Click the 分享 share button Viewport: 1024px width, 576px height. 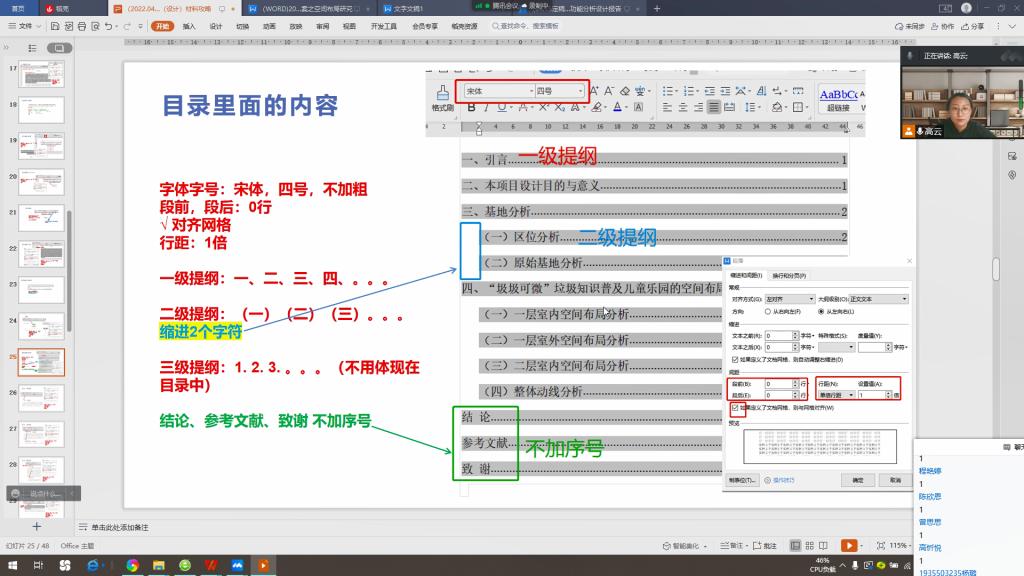(x=972, y=26)
